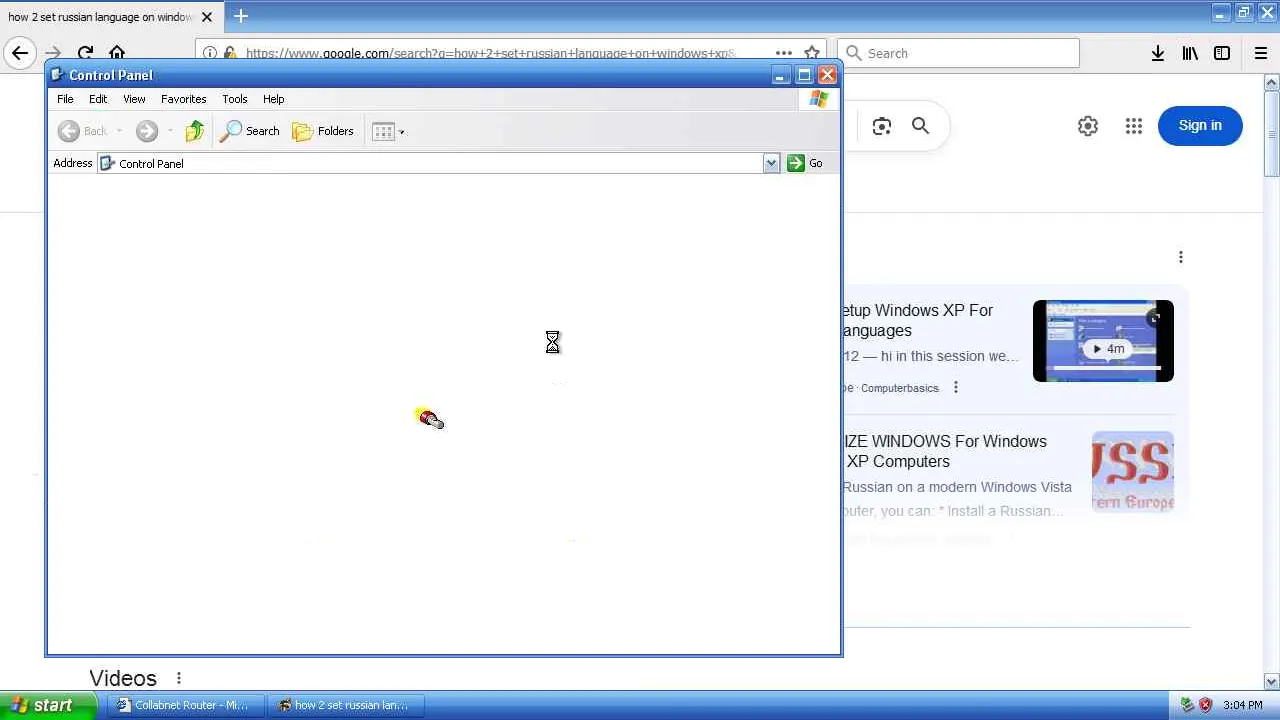1280x720 pixels.
Task: Close the 'how 2 set russian language' tab
Action: (x=207, y=17)
